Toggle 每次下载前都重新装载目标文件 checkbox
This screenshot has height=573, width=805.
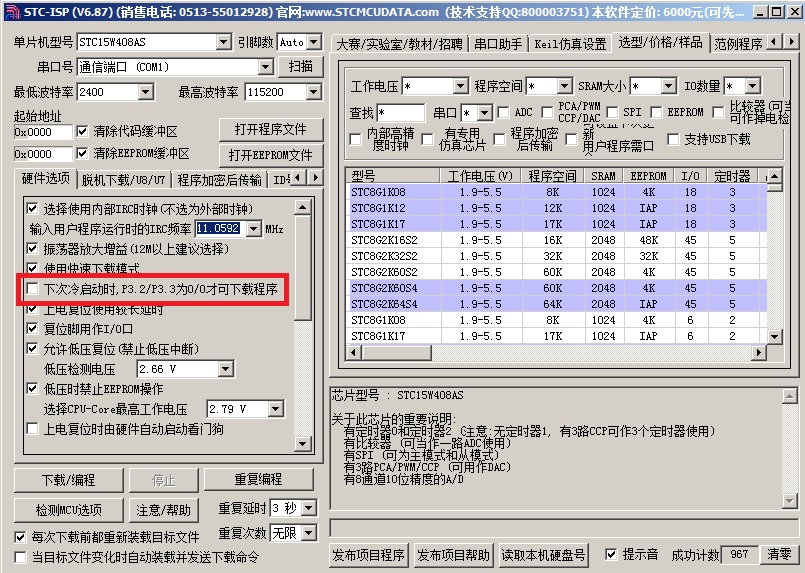pos(20,537)
